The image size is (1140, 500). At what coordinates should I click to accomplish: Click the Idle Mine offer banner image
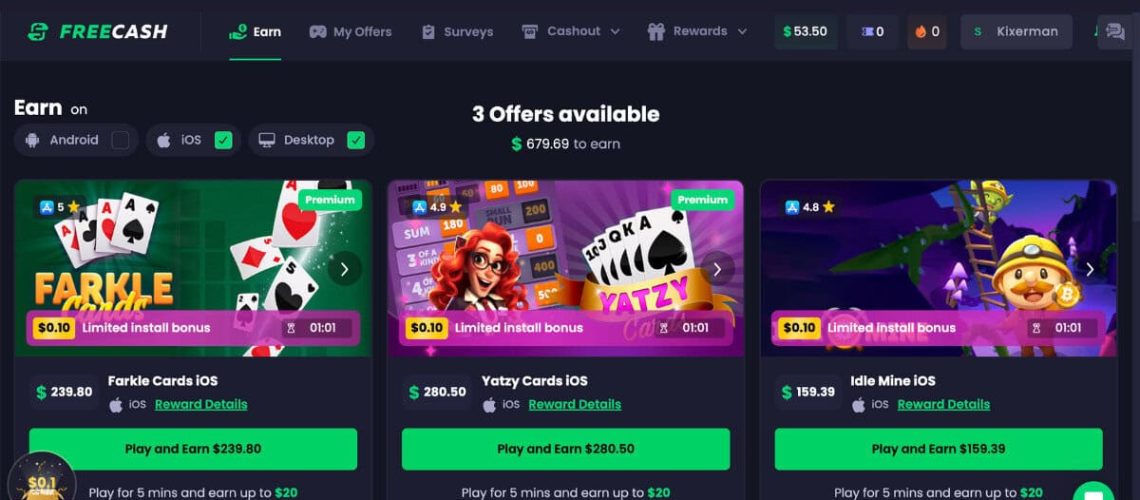coord(939,268)
